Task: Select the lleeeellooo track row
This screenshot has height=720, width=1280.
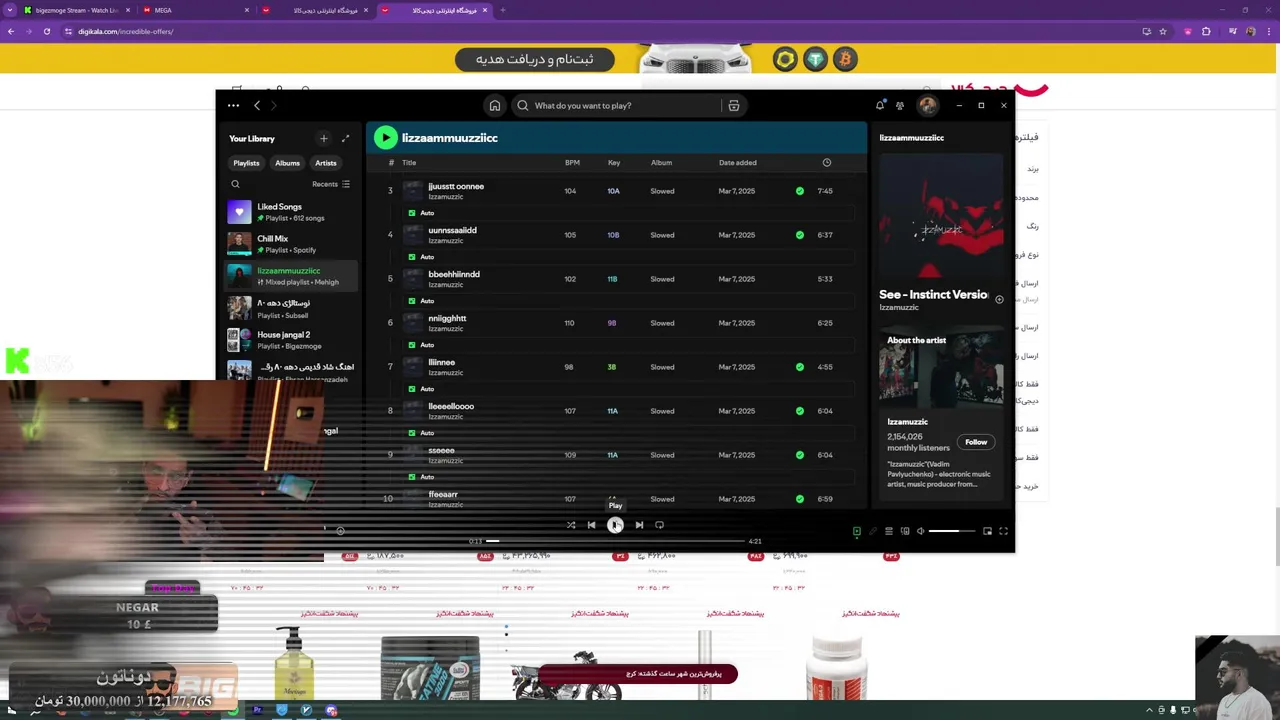Action: [x=617, y=411]
